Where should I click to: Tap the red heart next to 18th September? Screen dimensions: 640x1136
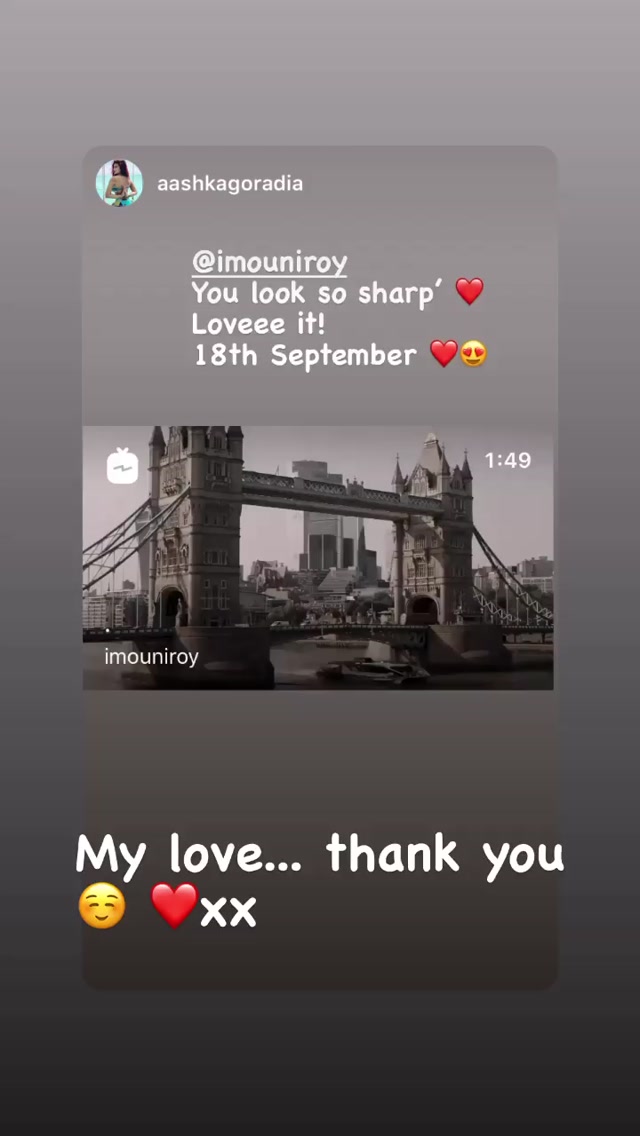pyautogui.click(x=444, y=354)
